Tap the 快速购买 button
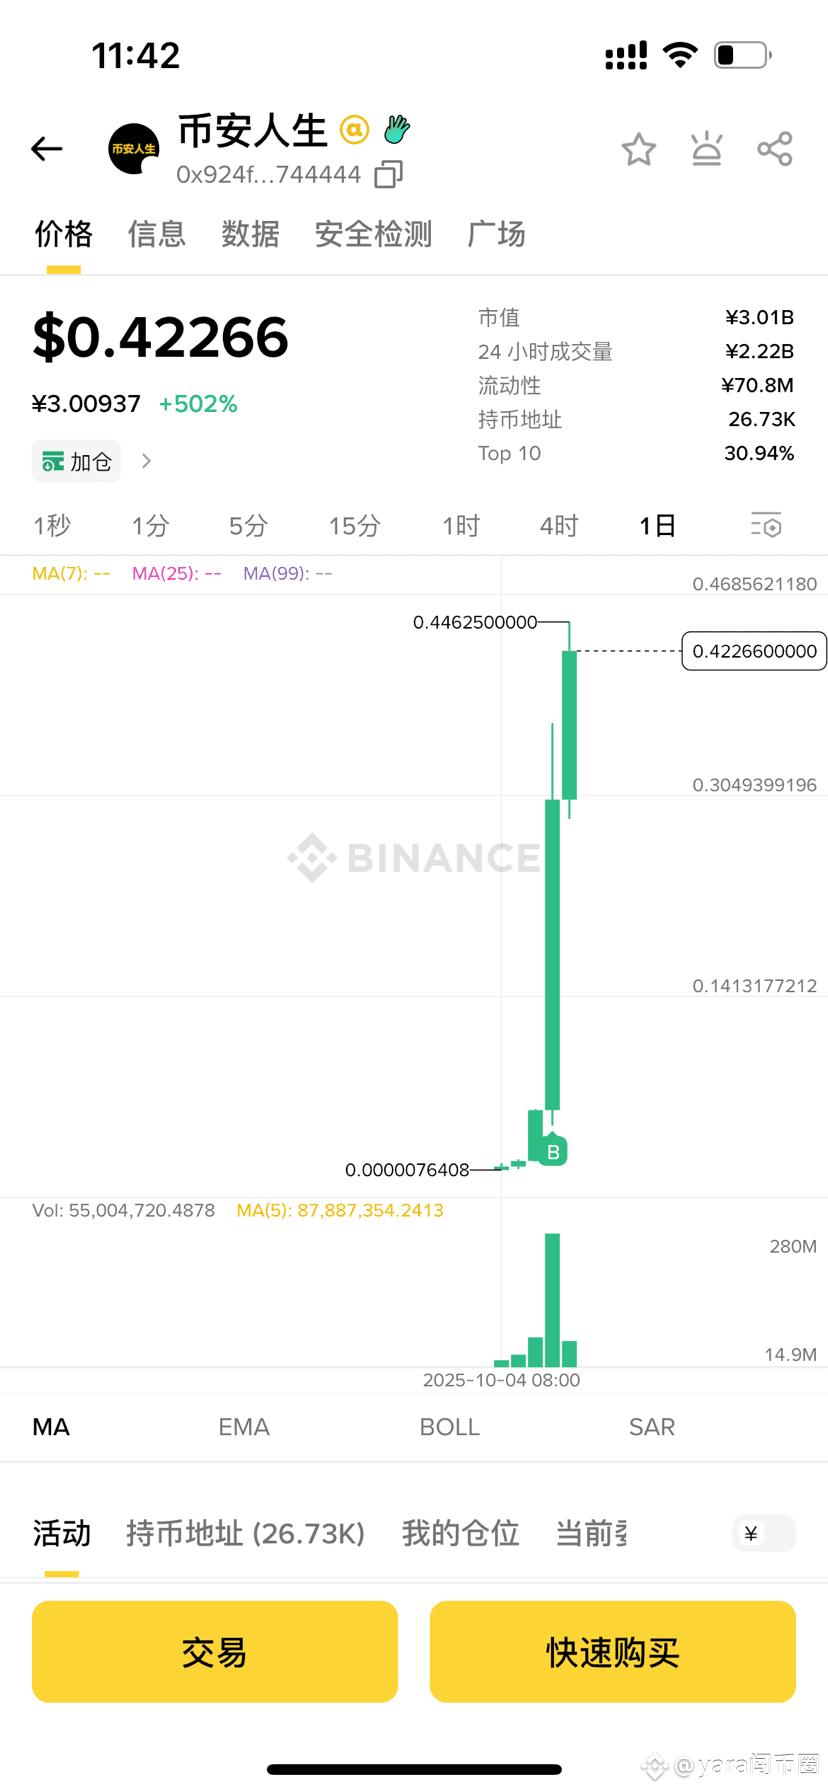 click(613, 1652)
